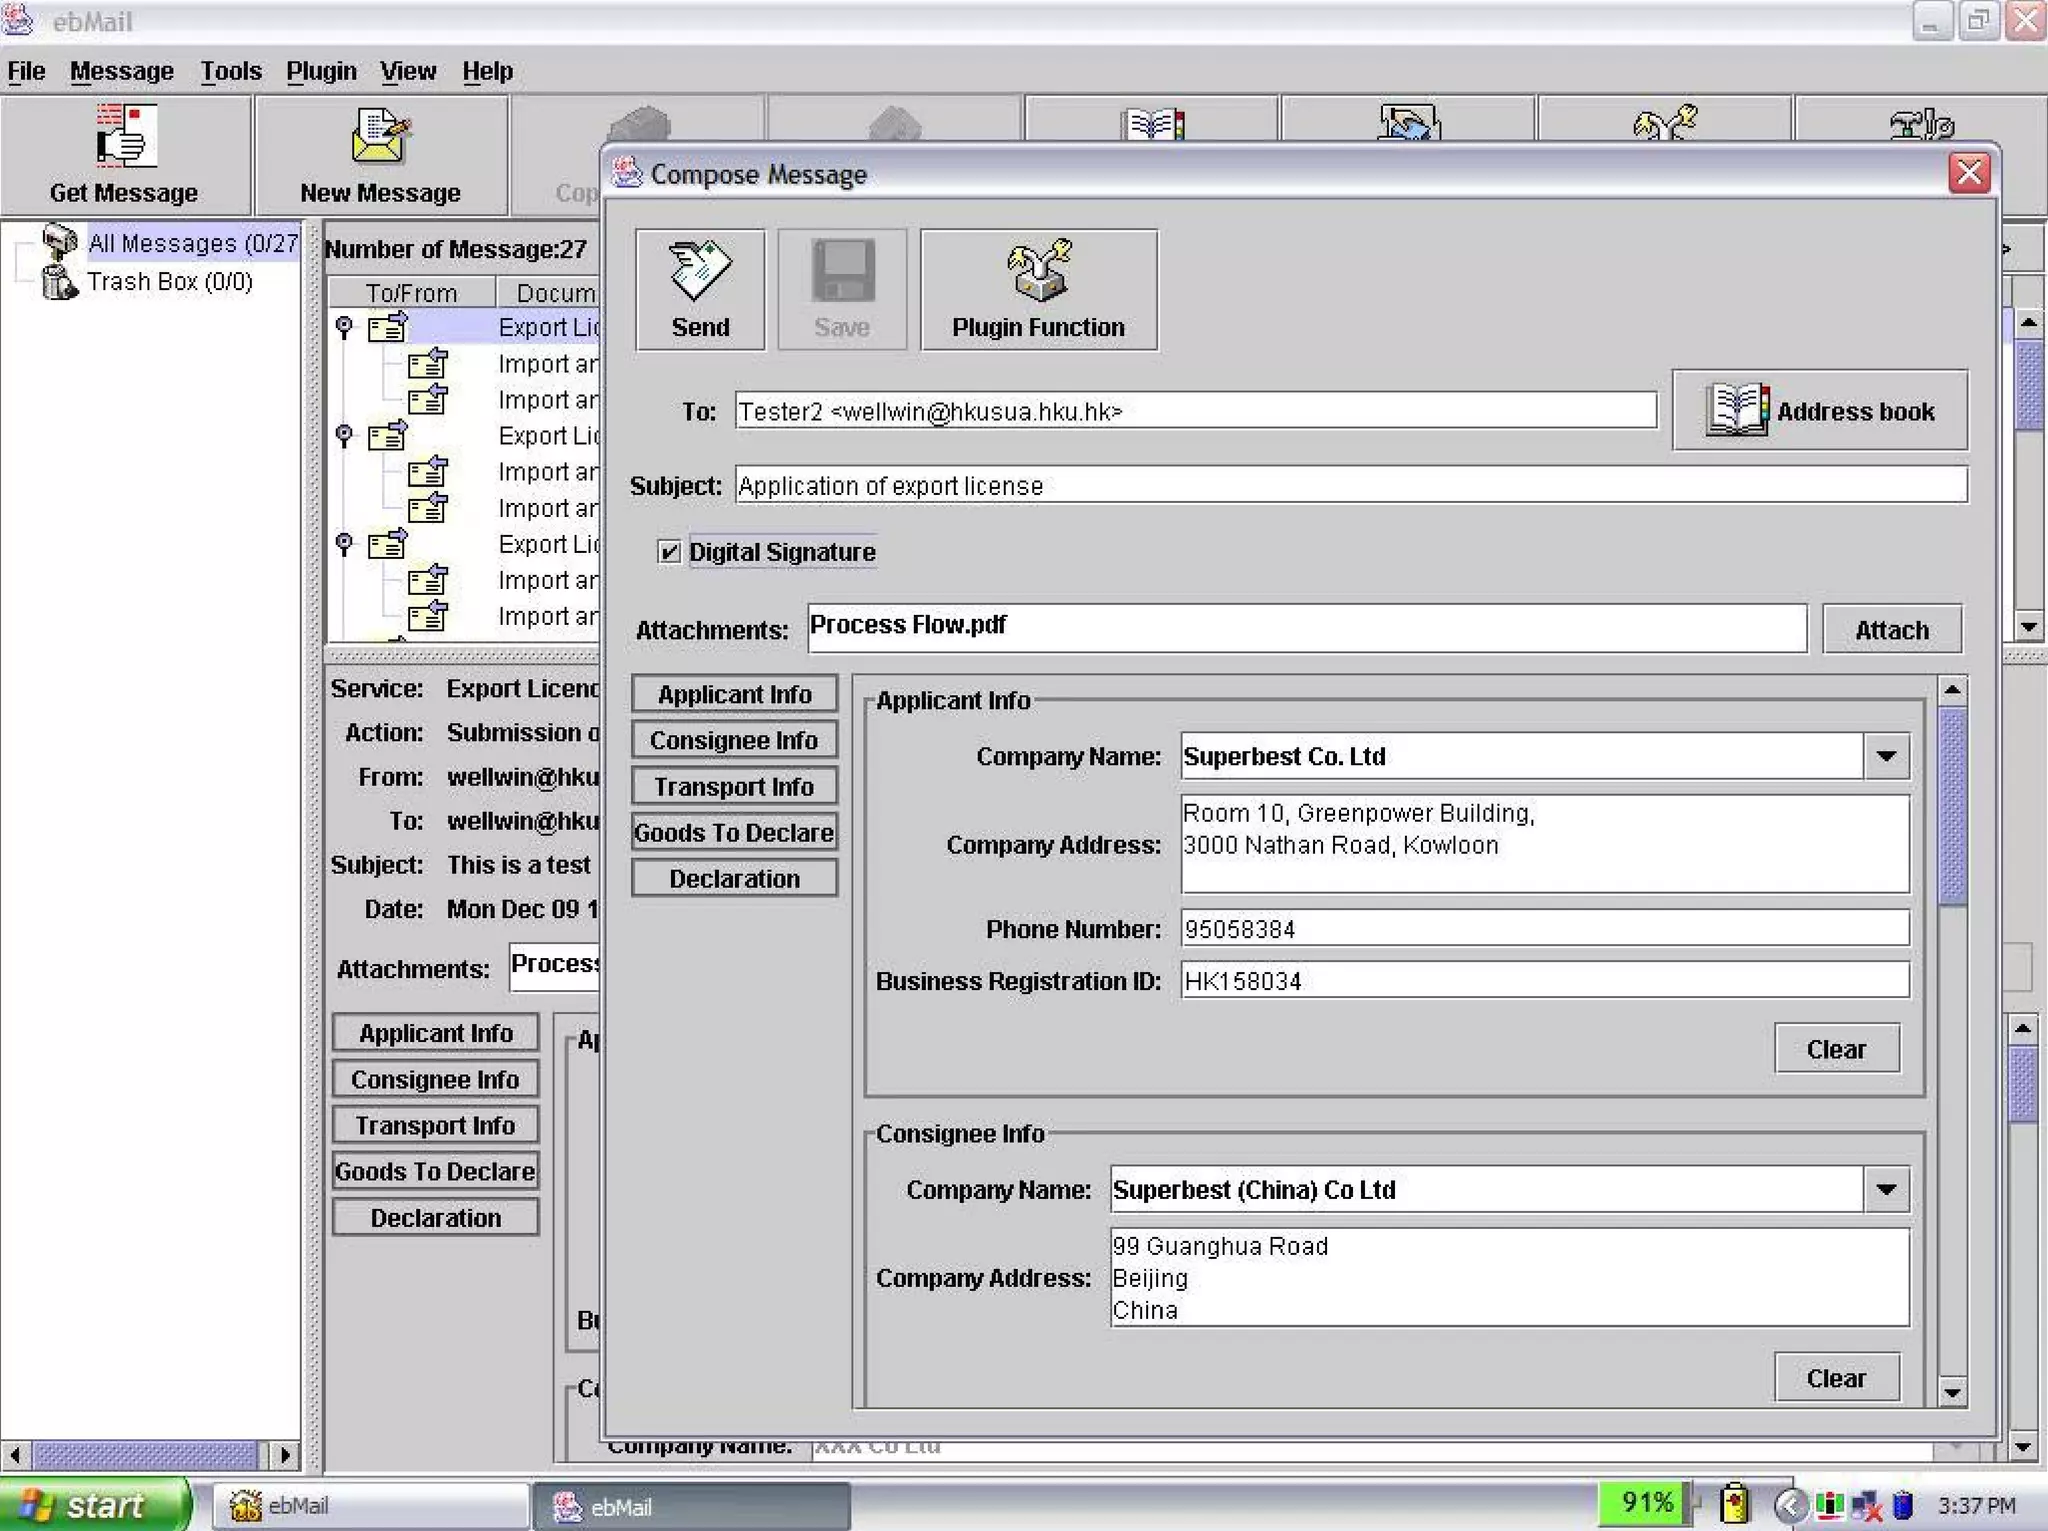
Task: Click the main toolbar settings tools icon
Action: (x=1921, y=123)
